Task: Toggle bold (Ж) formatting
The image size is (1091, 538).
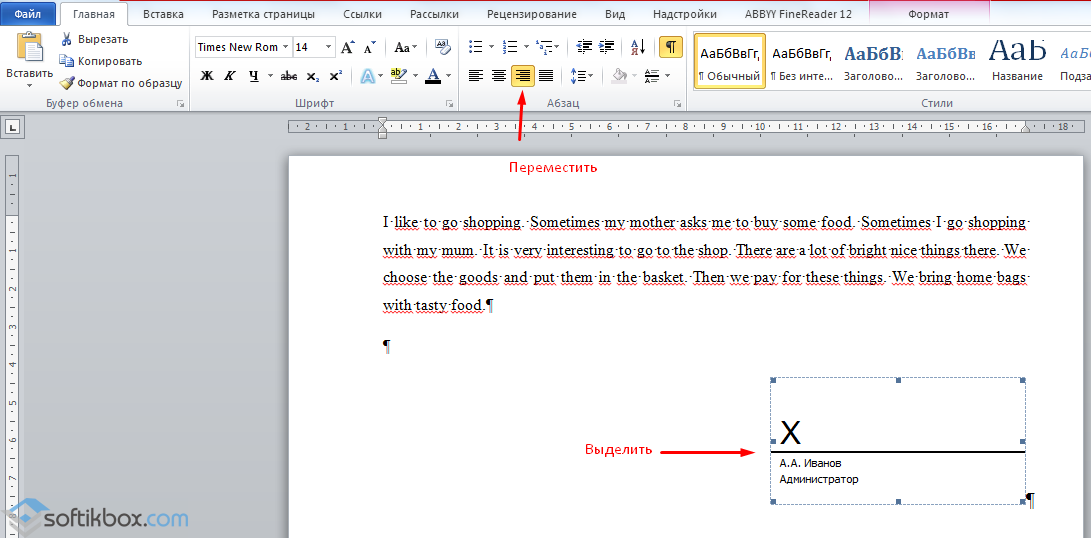Action: [x=207, y=76]
